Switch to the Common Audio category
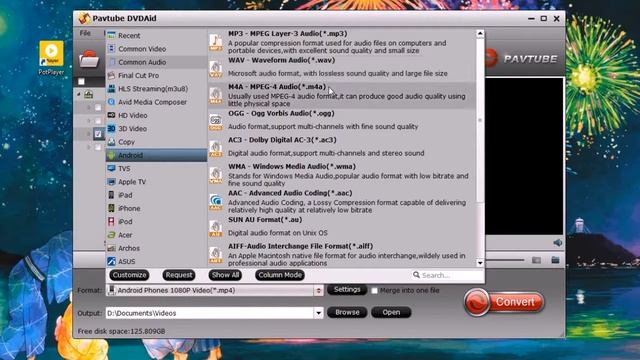Screen dimensions: 640x360 coord(156,62)
